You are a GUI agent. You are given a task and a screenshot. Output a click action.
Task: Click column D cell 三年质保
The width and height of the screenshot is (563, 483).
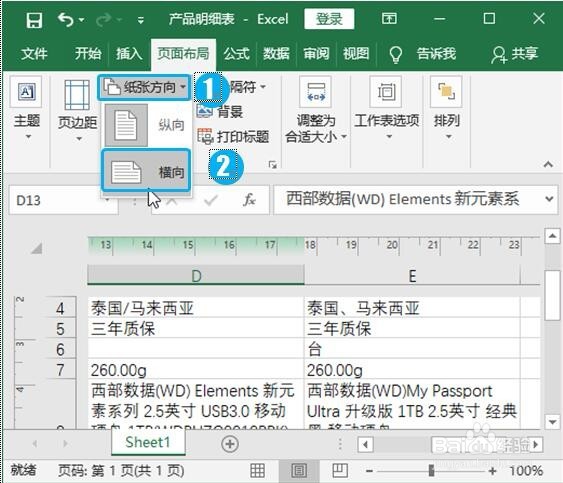coord(196,328)
